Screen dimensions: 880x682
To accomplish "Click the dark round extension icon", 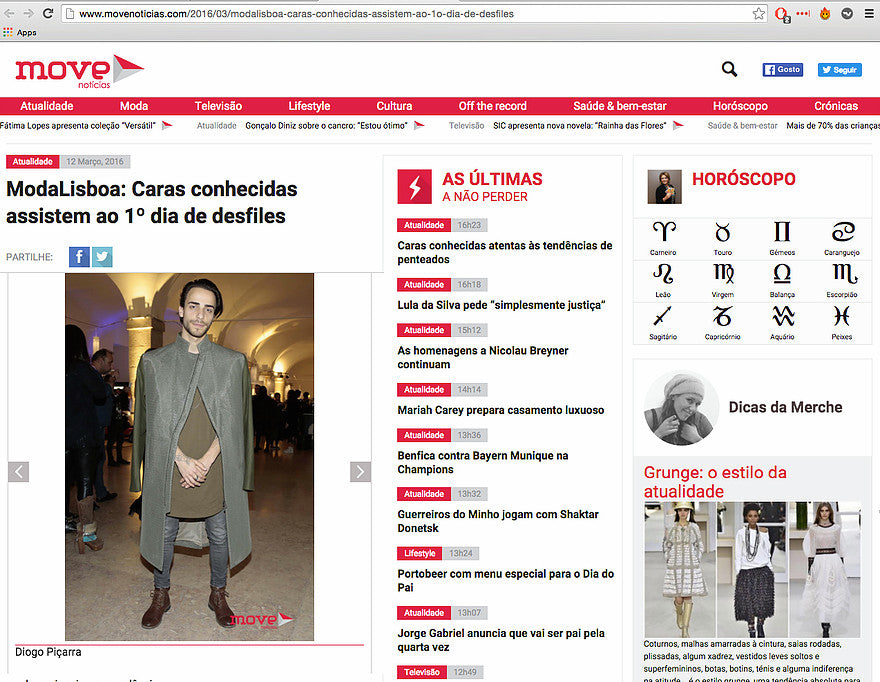I will (847, 13).
